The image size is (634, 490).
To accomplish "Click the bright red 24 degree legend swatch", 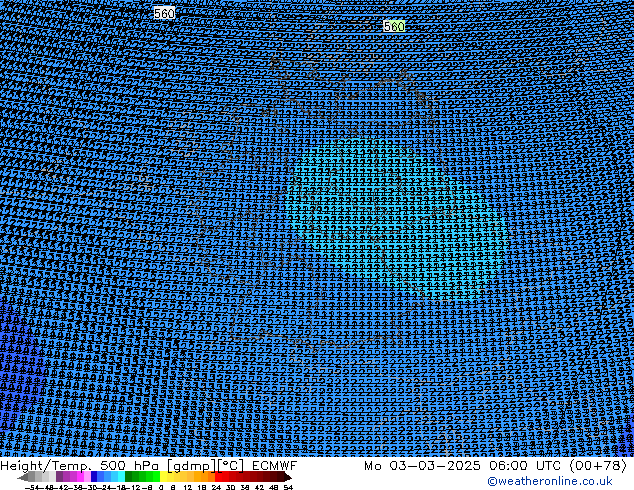I will click(x=218, y=476).
